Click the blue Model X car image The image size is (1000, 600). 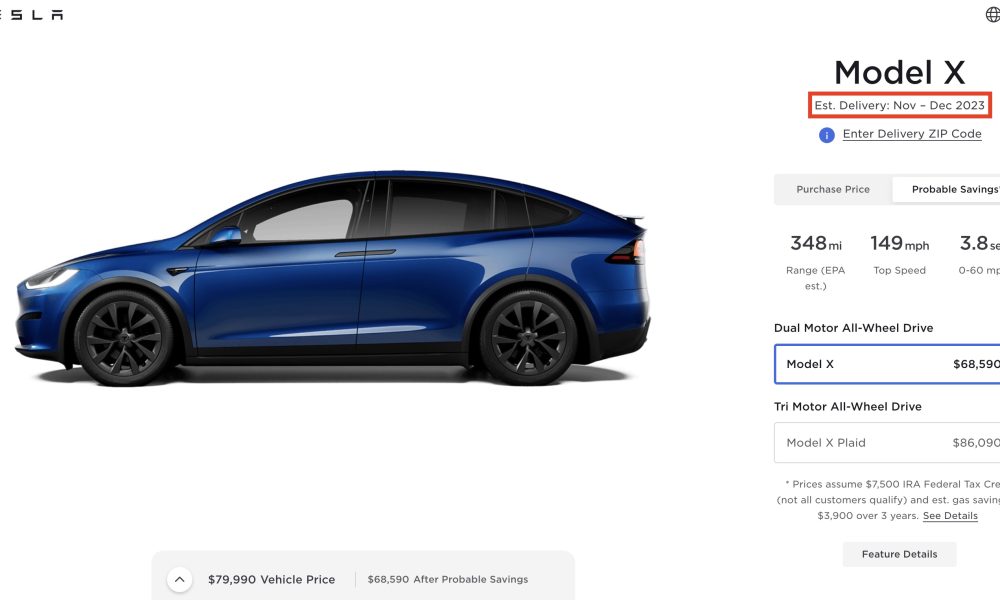[x=333, y=277]
